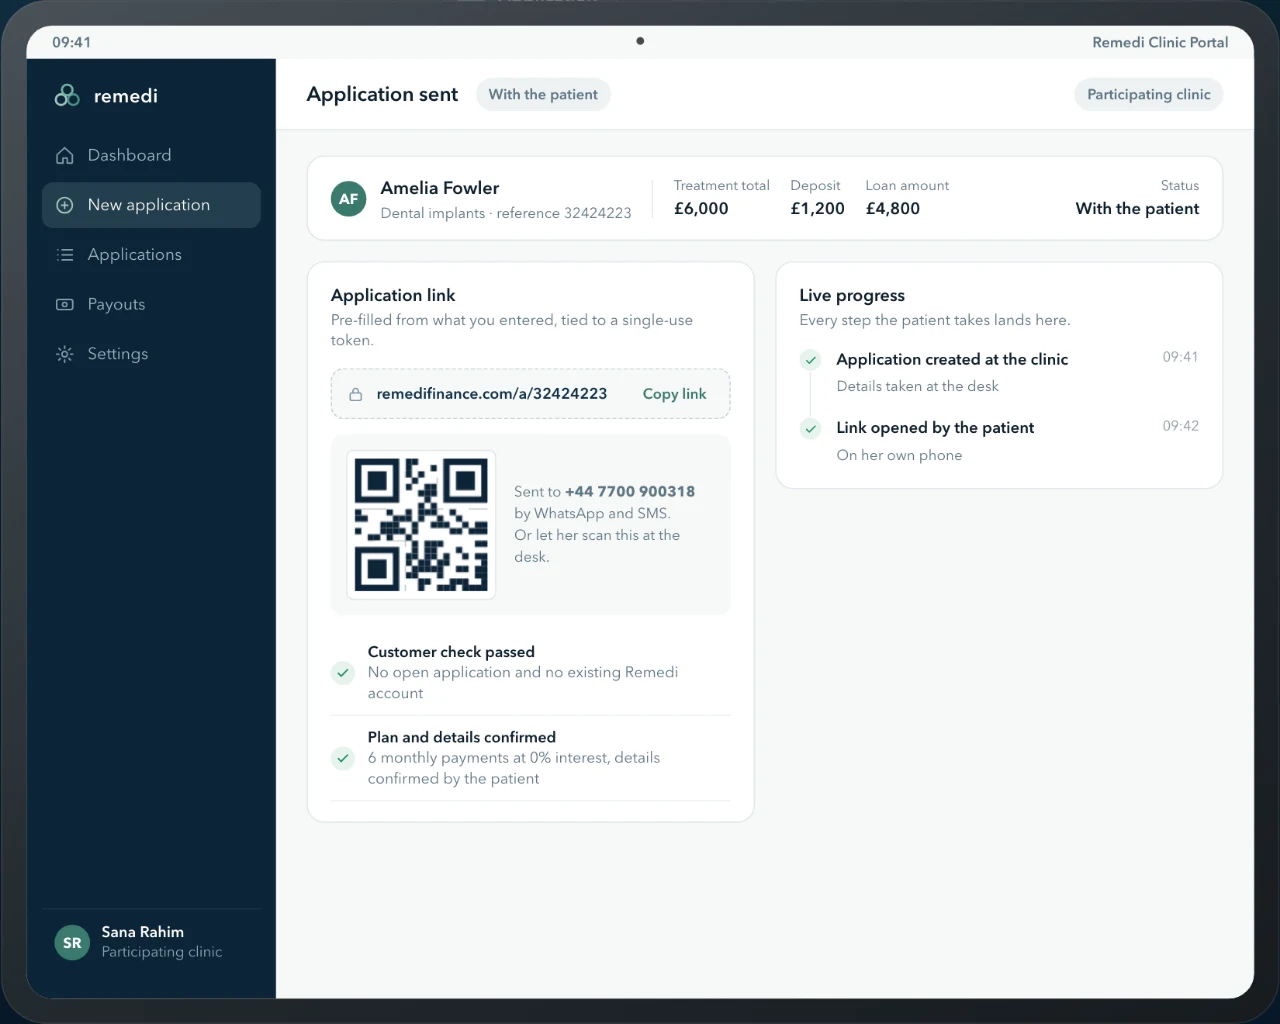Click the 09:41 timestamp in Live progress
Screen dimensions: 1280x1024
point(1180,357)
